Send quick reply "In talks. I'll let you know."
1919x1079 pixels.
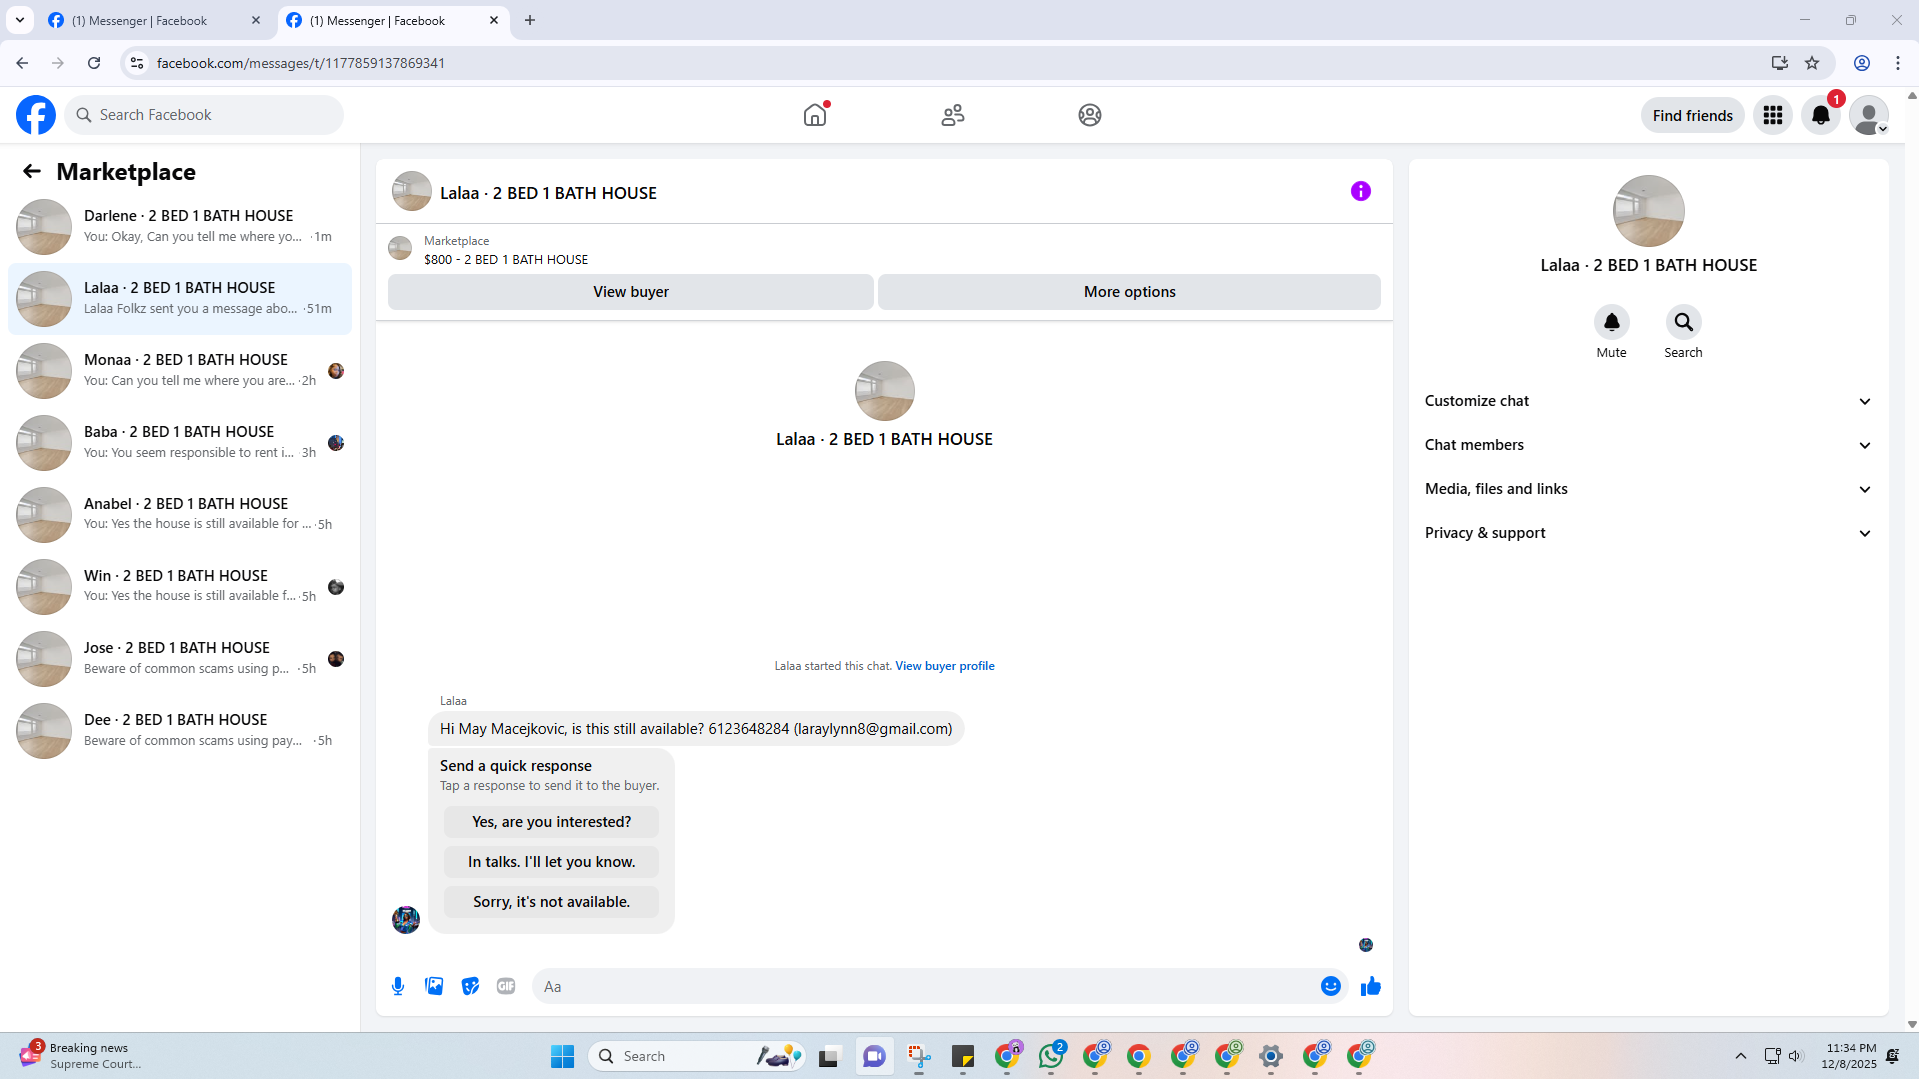(x=552, y=862)
